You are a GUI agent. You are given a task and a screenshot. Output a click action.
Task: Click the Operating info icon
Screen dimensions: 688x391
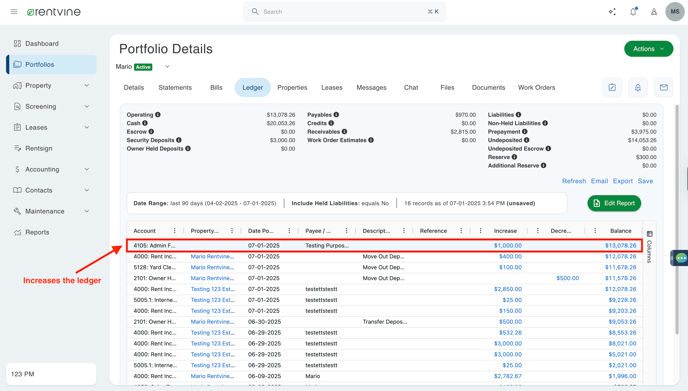(158, 115)
